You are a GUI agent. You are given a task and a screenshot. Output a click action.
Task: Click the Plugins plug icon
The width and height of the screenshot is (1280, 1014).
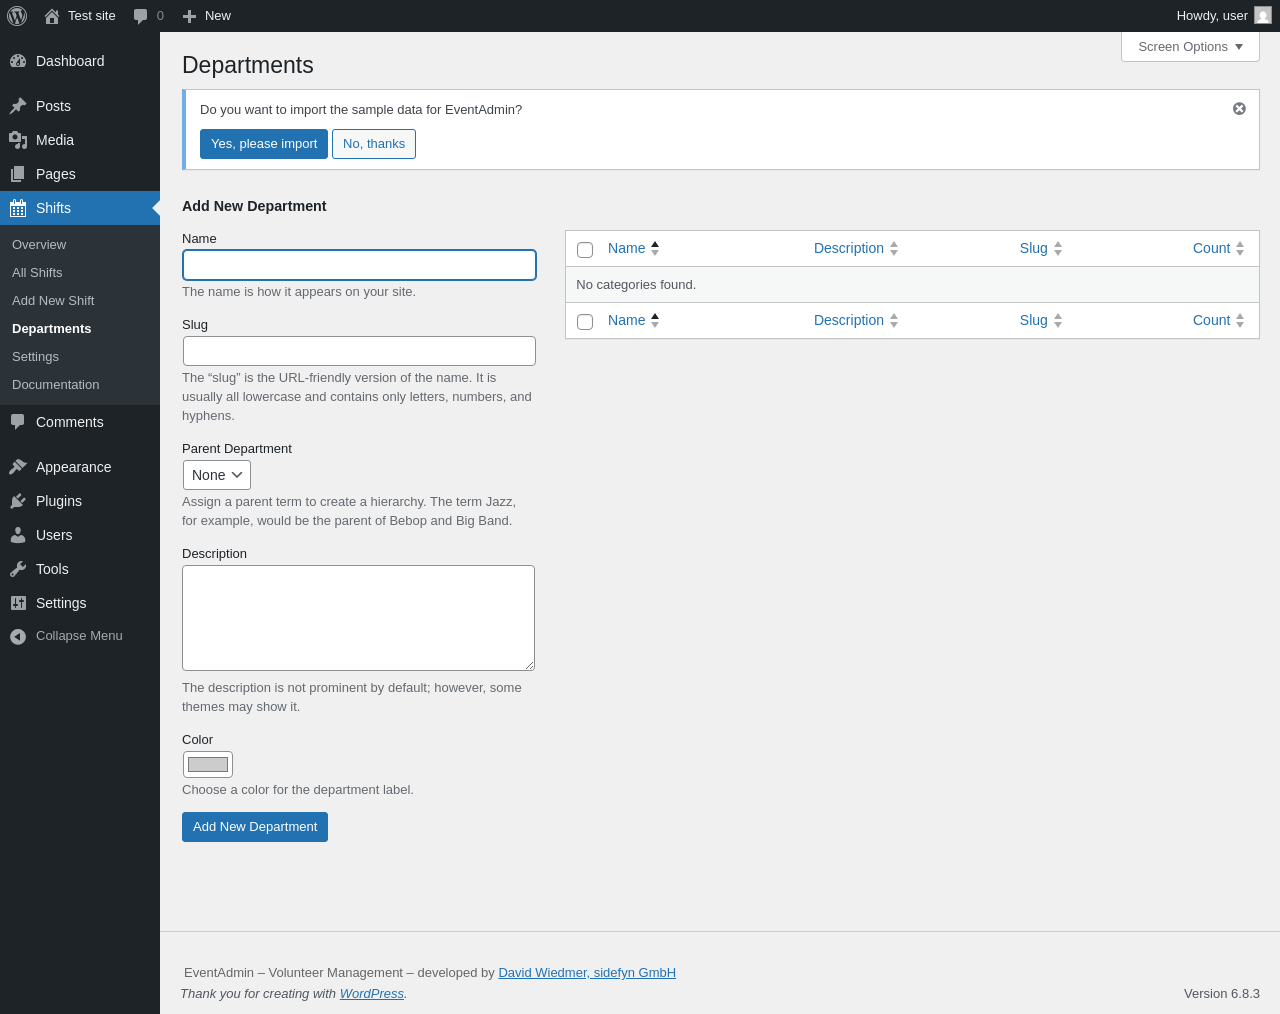[x=18, y=501]
